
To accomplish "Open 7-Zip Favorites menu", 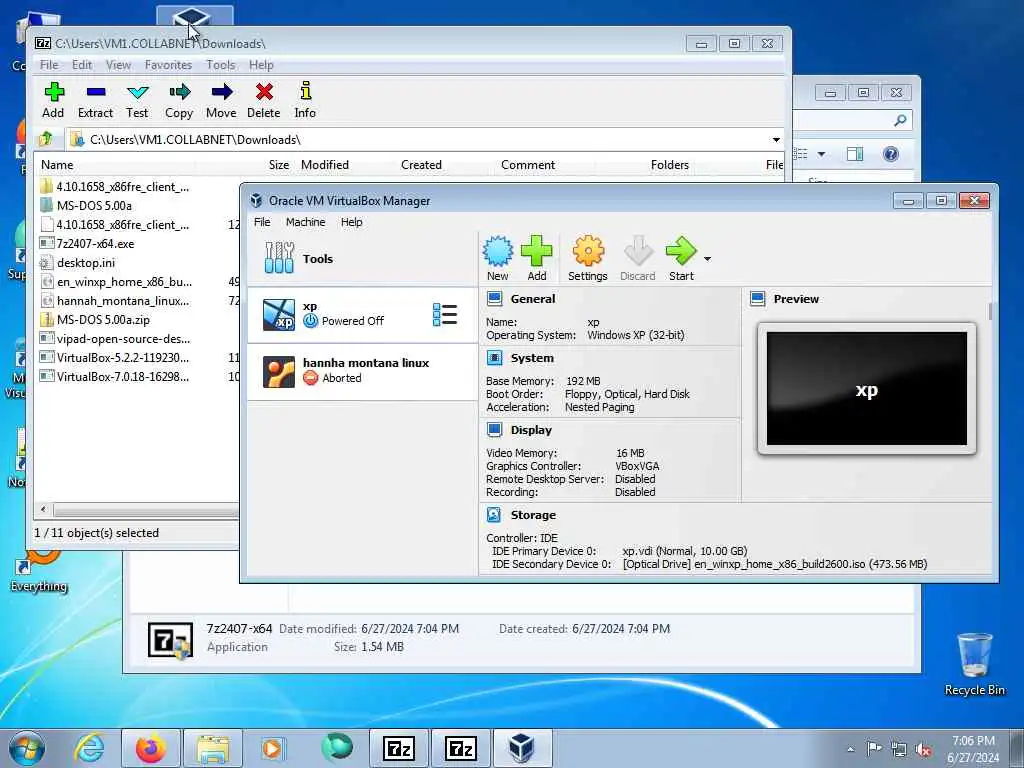I will coord(168,65).
